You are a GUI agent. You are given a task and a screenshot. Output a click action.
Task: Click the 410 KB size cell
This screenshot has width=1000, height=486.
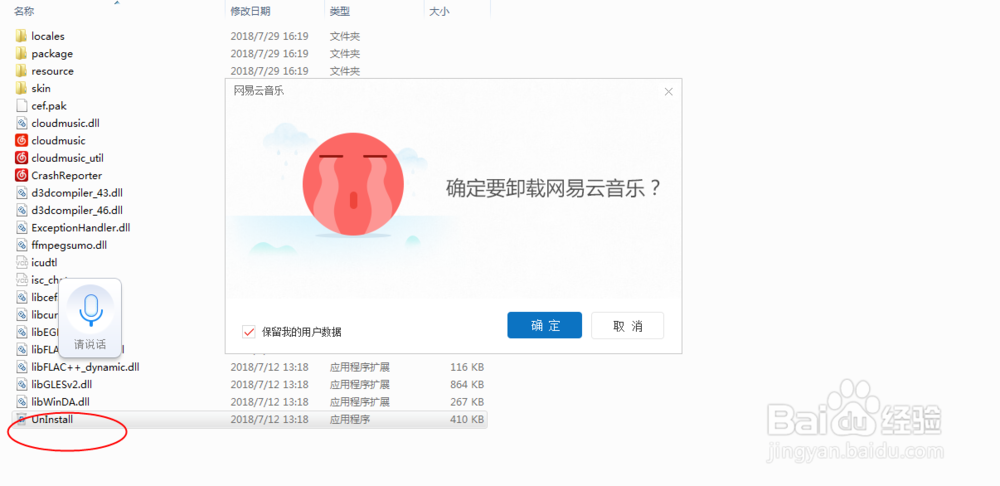(467, 419)
